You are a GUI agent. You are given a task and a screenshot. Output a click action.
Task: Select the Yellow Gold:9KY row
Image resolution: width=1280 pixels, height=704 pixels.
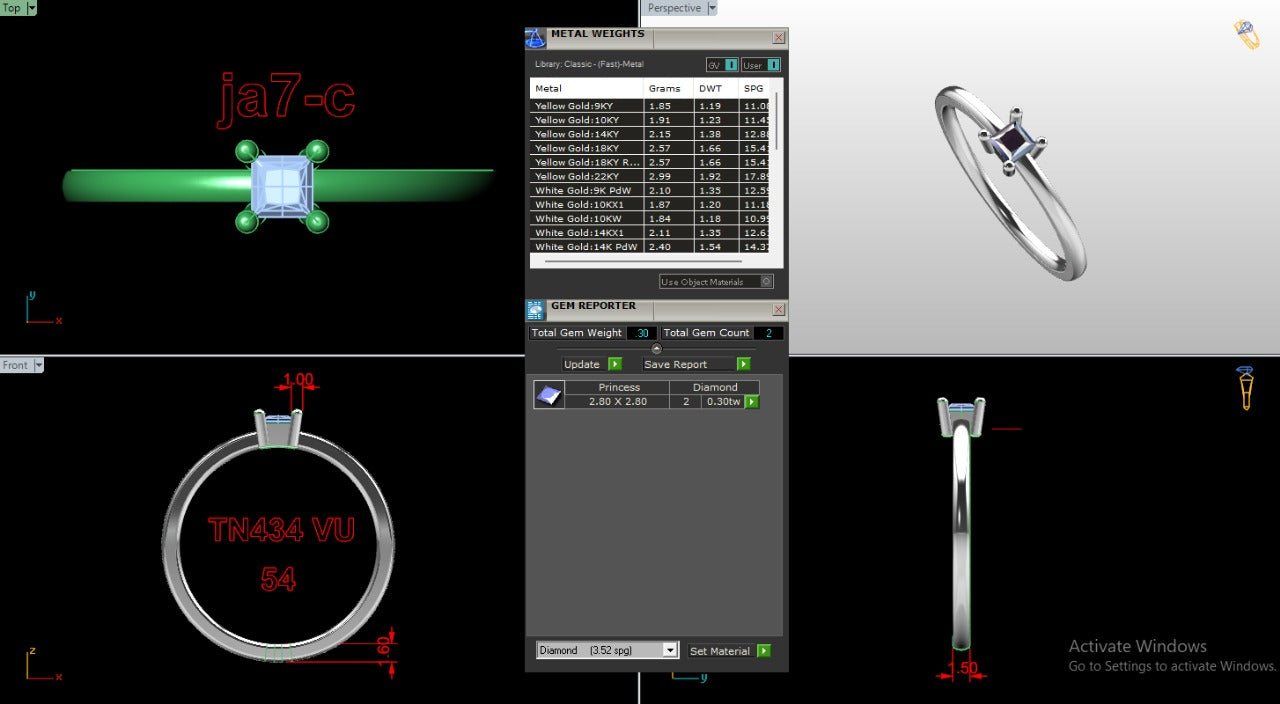click(650, 105)
